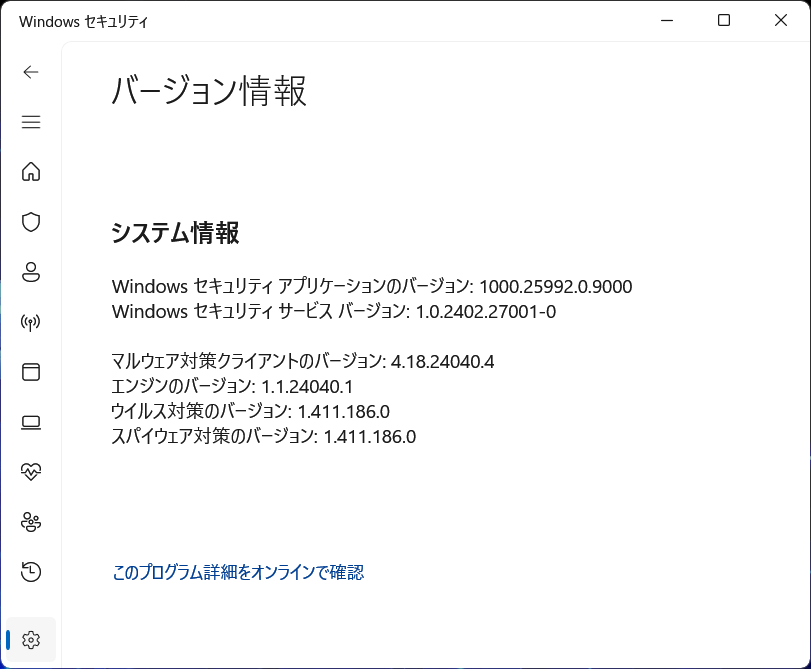
Task: Open Virus & threat protection shield
Action: 31,222
